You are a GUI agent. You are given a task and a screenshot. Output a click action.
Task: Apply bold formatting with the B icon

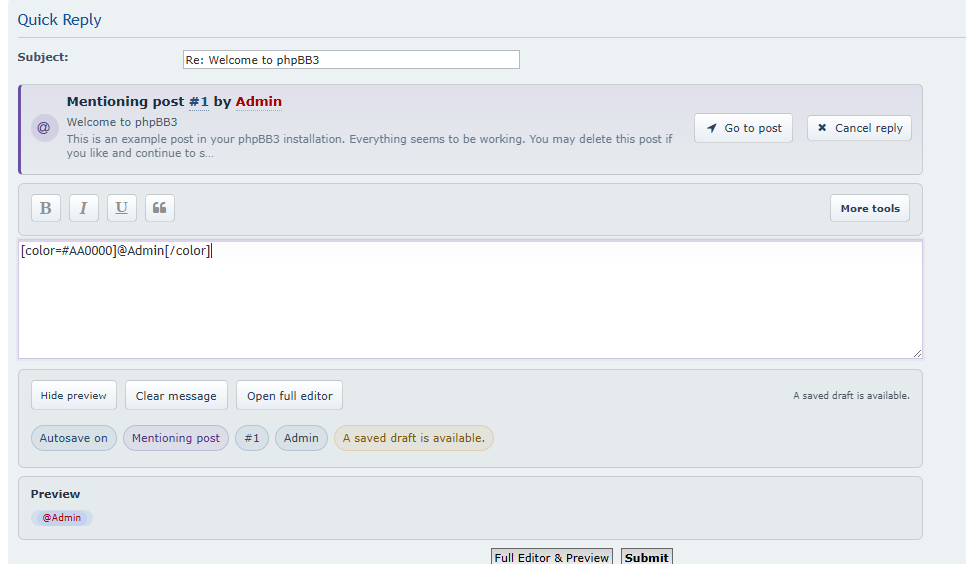(45, 208)
